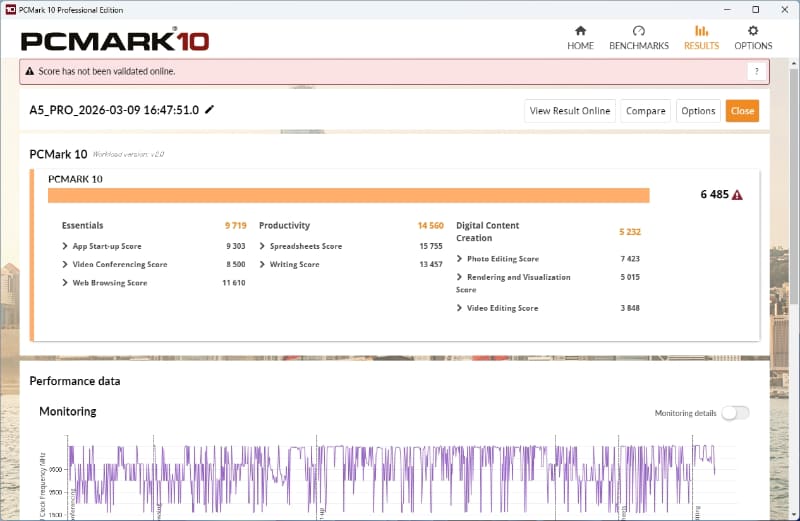Click Writing score value 13 457

tap(431, 264)
